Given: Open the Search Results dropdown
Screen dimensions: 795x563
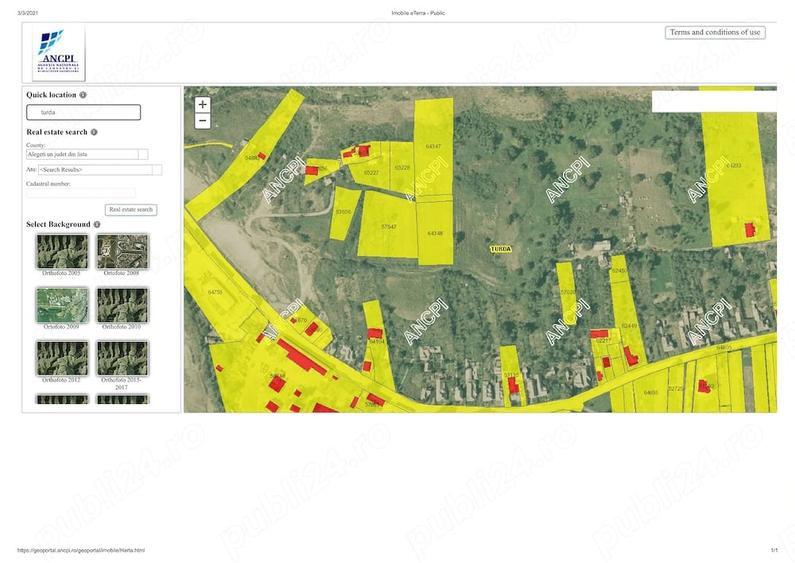Looking at the screenshot, I should coord(100,170).
